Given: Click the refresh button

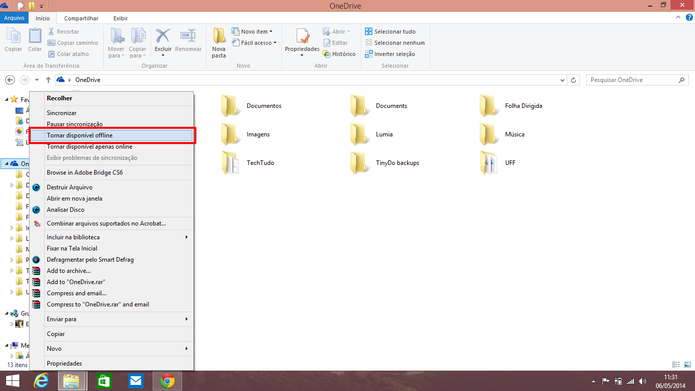Looking at the screenshot, I should (574, 80).
